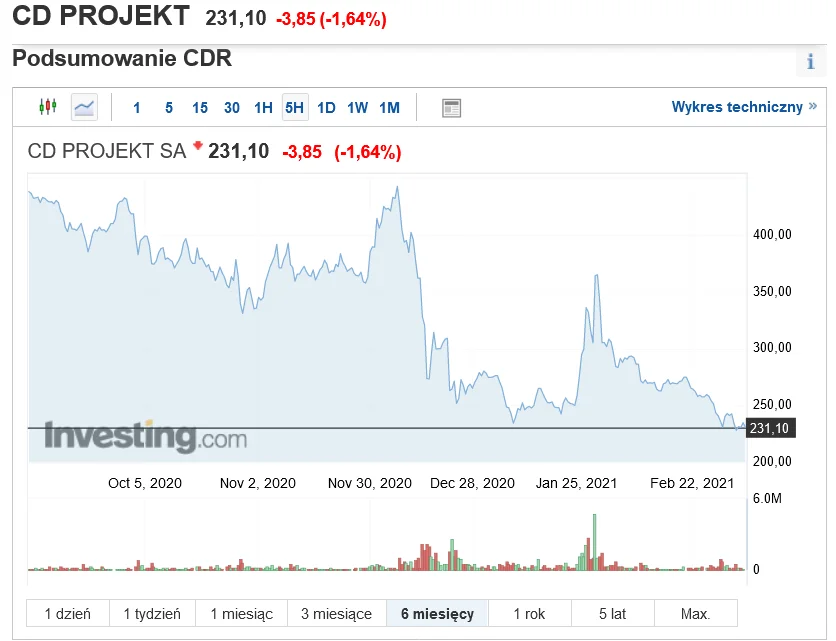
Task: Select the 1 dzień range tab
Action: 68,613
